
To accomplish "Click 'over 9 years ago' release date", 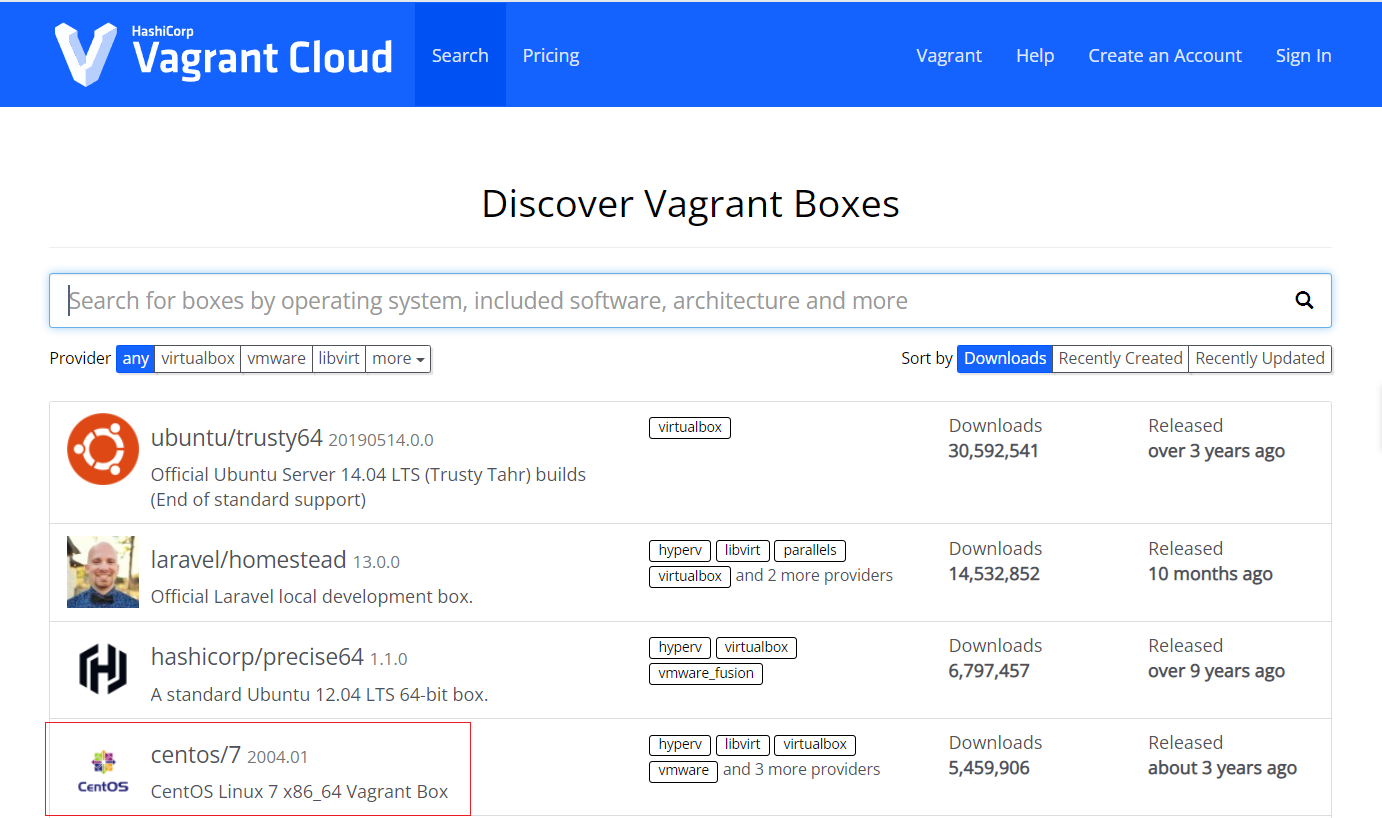I will tap(1216, 671).
